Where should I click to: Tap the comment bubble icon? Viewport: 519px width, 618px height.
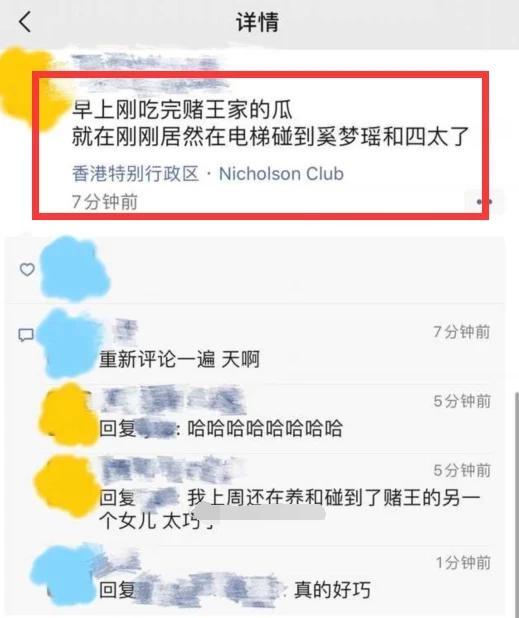point(26,335)
